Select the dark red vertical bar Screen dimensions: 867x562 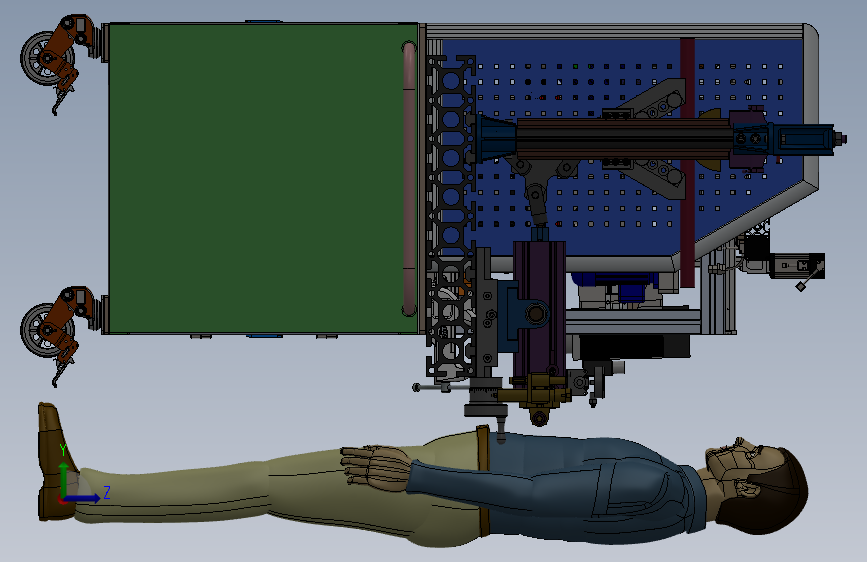[x=687, y=162]
